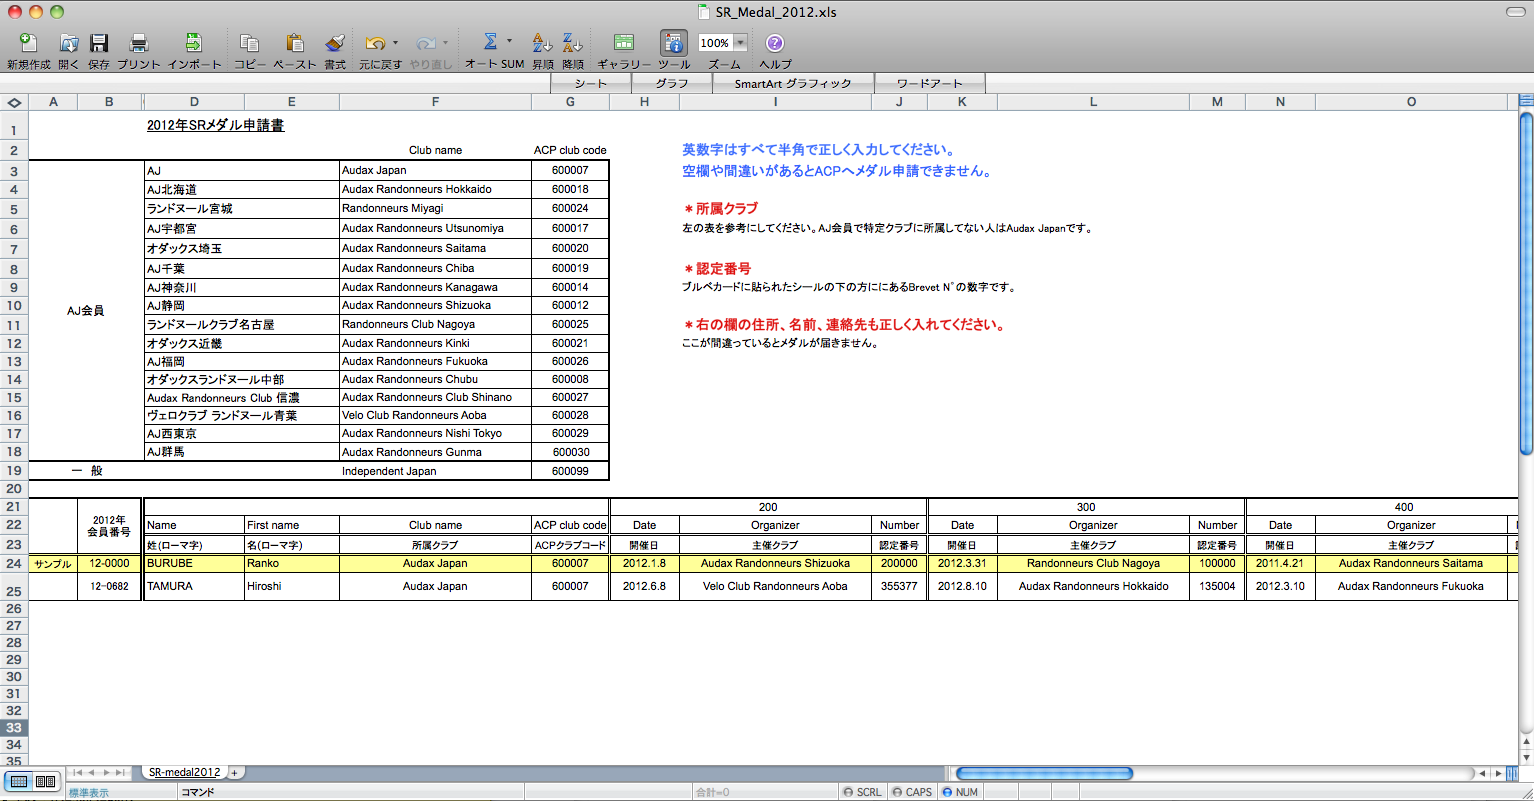1534x801 pixels.
Task: Select the Audax Randonneurs Hokkaido cell in row 4
Action: 435,189
